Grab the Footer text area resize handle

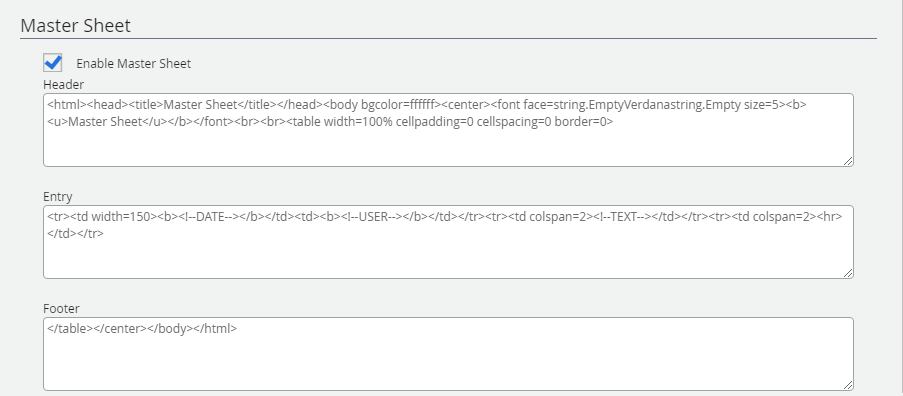pyautogui.click(x=848, y=386)
